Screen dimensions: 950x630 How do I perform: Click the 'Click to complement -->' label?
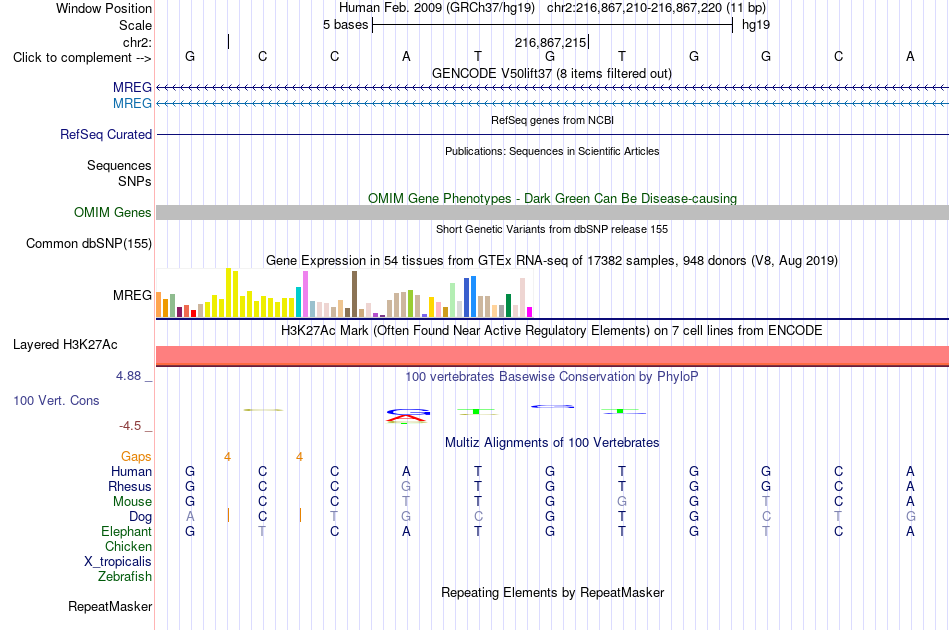pyautogui.click(x=82, y=58)
